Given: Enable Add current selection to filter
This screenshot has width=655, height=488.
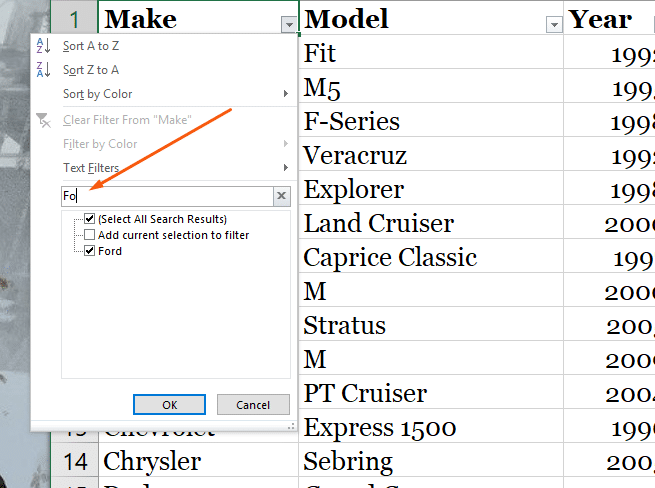Looking at the screenshot, I should point(89,234).
